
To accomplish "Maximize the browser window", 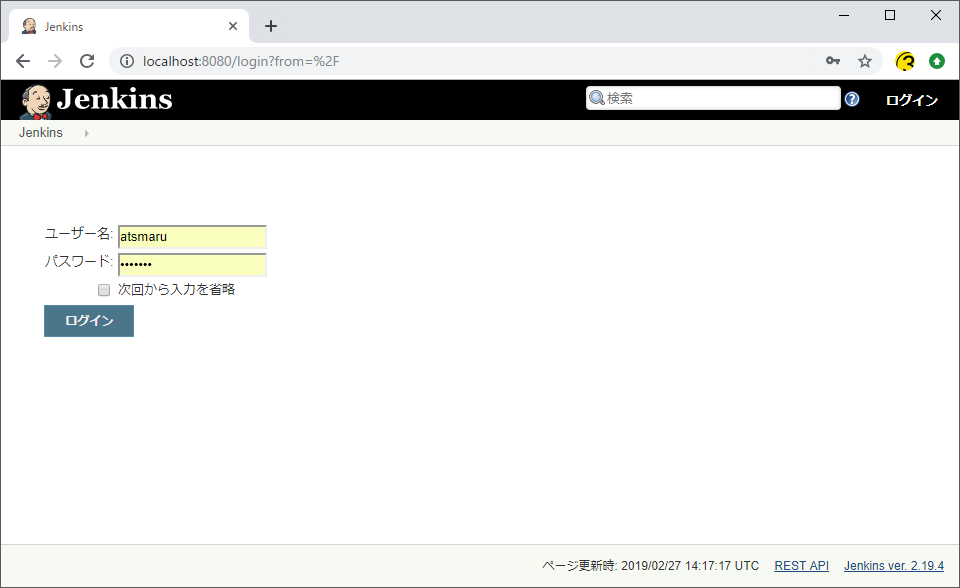I will [x=890, y=15].
